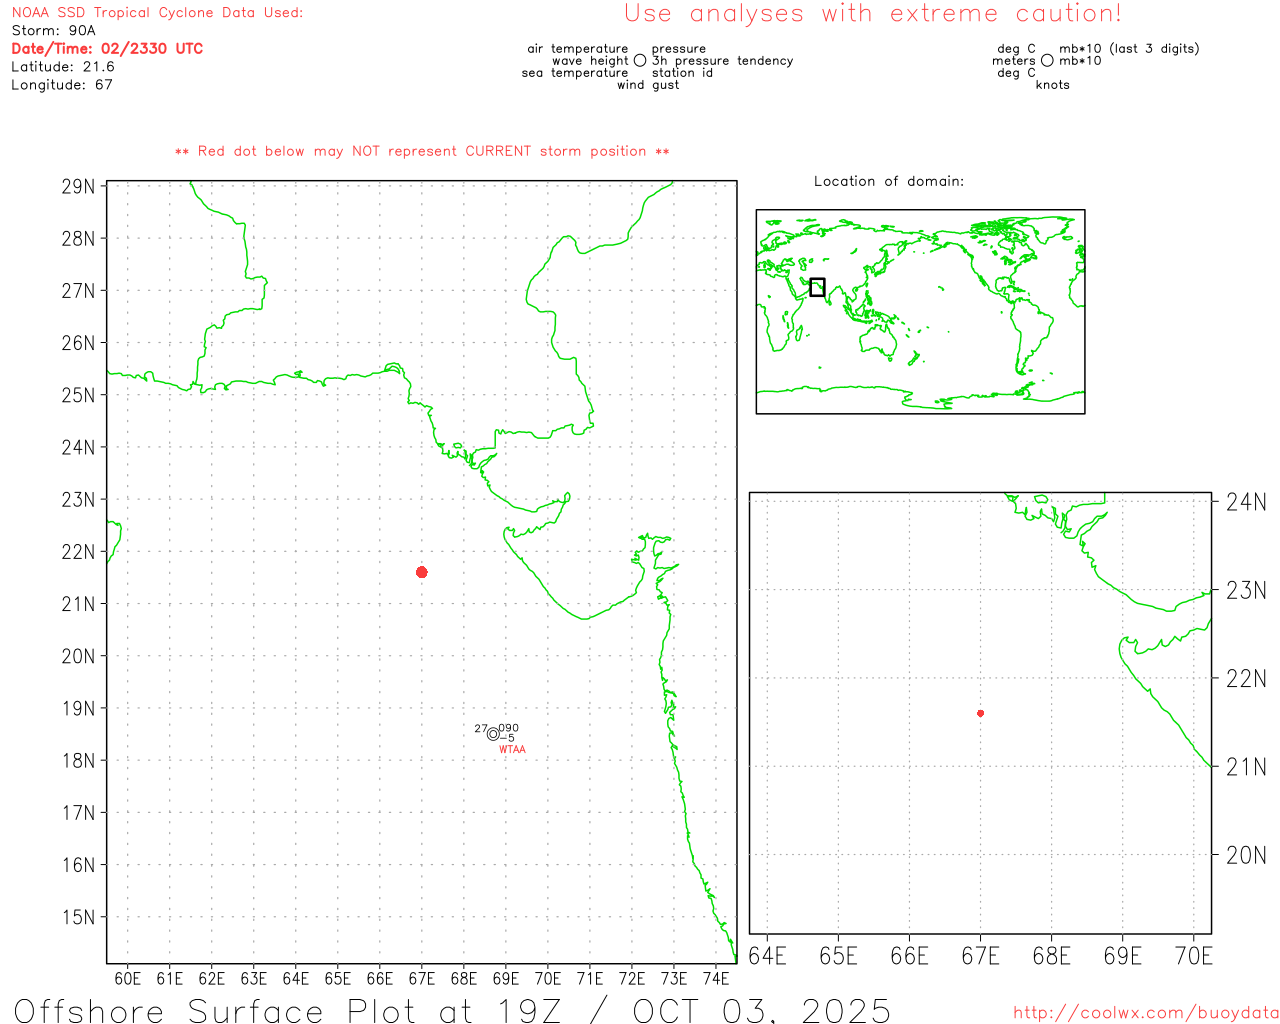Click the world map domain locator thumbnail
Screen dimensions: 1280x1024
pos(920,311)
